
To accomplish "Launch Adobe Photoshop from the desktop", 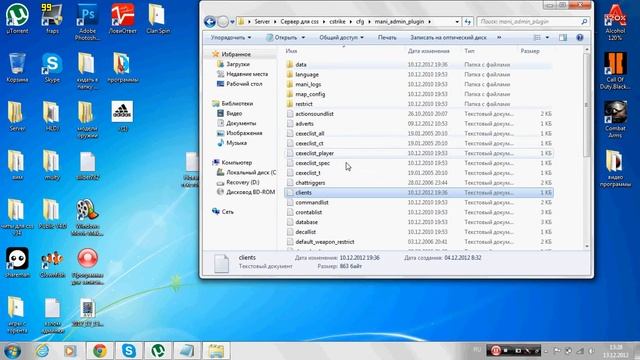I will [87, 21].
